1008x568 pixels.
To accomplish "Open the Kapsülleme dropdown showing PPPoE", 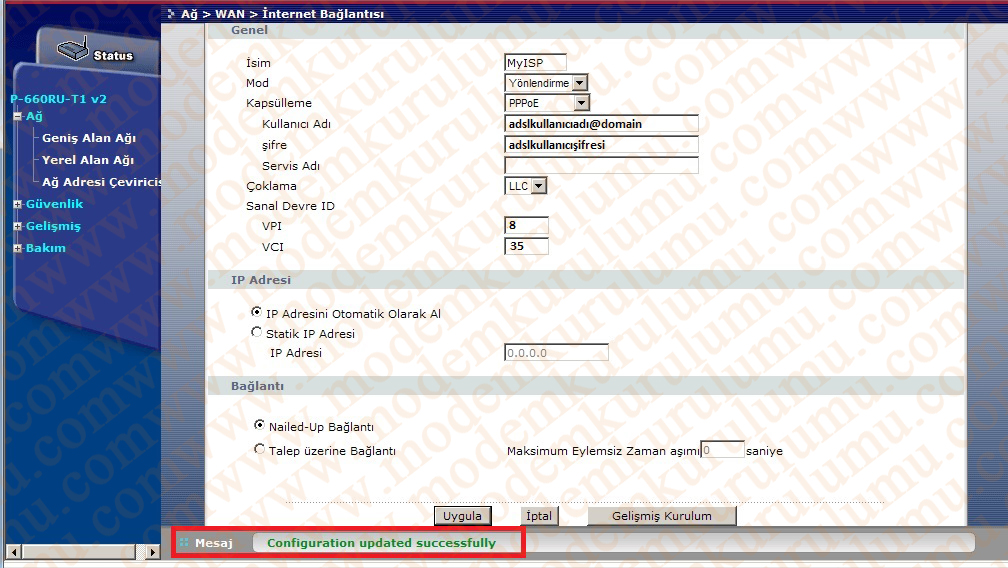I will click(547, 103).
